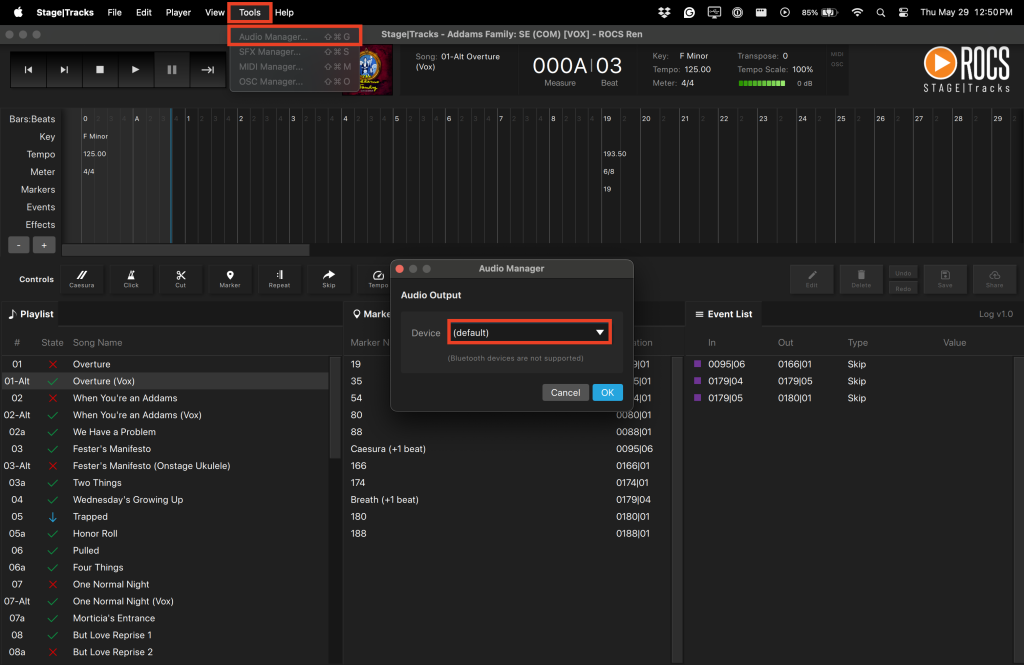
Task: Open the Player menu
Action: pos(178,12)
